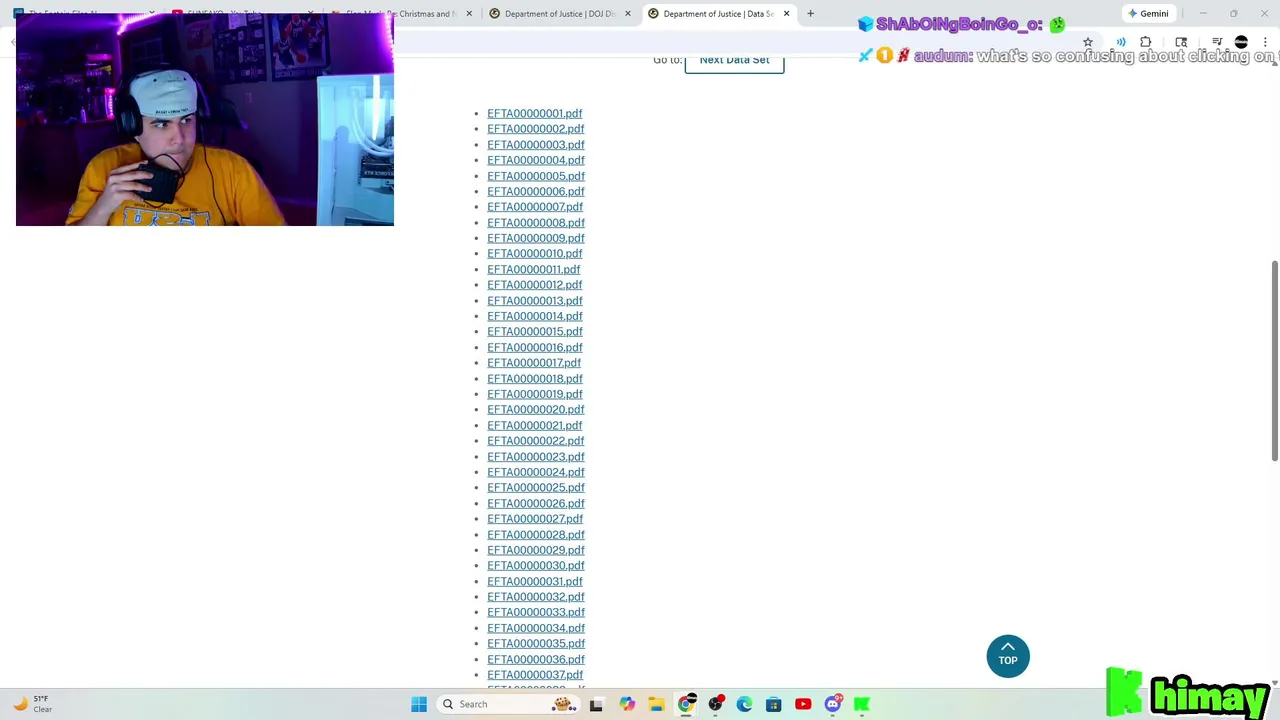The width and height of the screenshot is (1280, 720).
Task: Open Microsoft Store from the taskbar
Action: [x=773, y=704]
